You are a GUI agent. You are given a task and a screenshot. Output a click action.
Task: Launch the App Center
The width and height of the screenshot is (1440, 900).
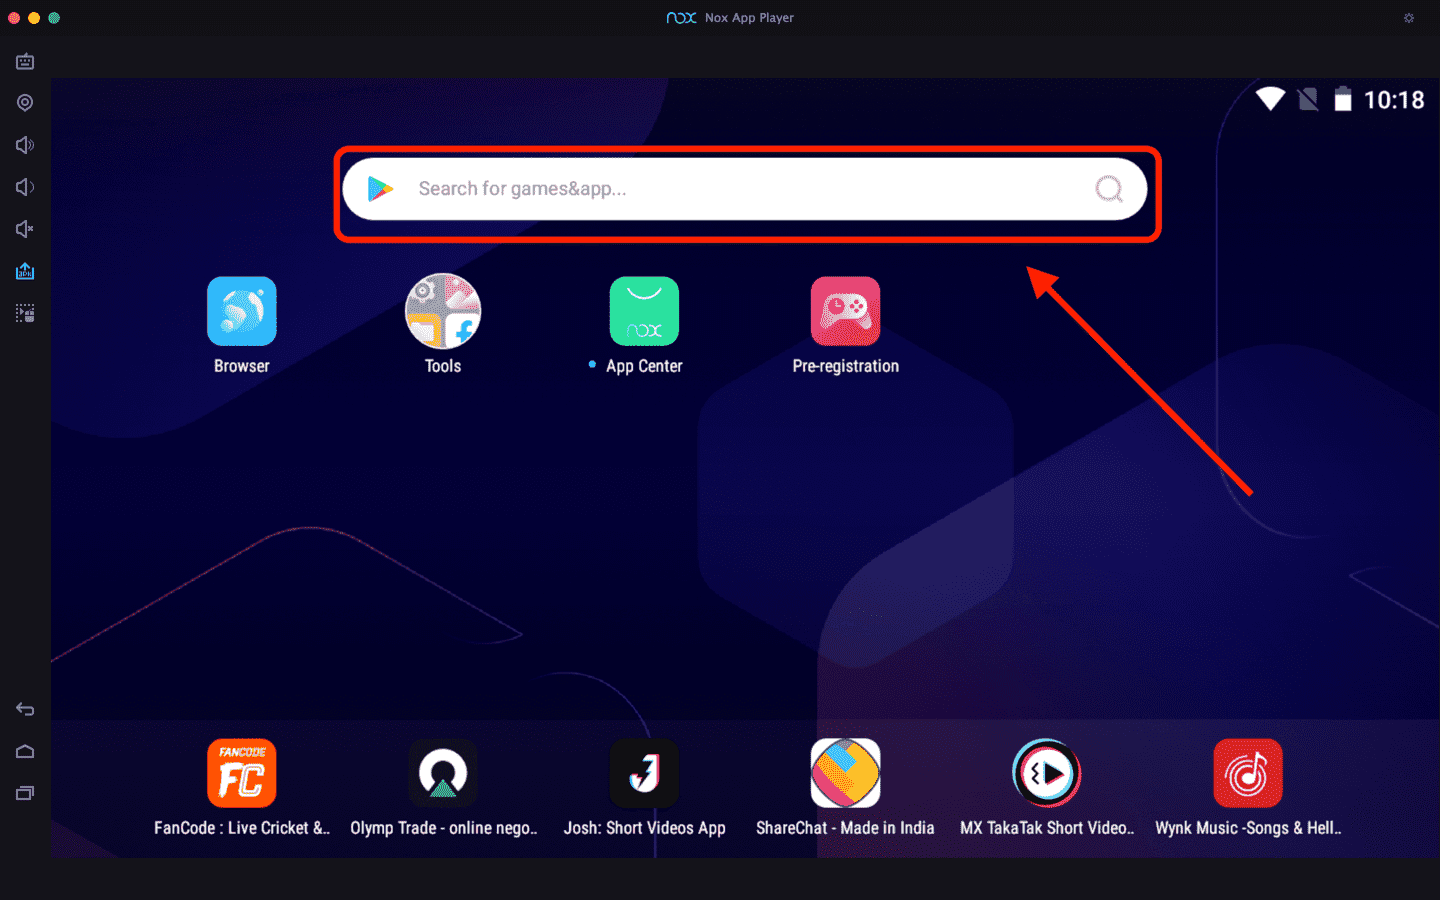pos(644,311)
